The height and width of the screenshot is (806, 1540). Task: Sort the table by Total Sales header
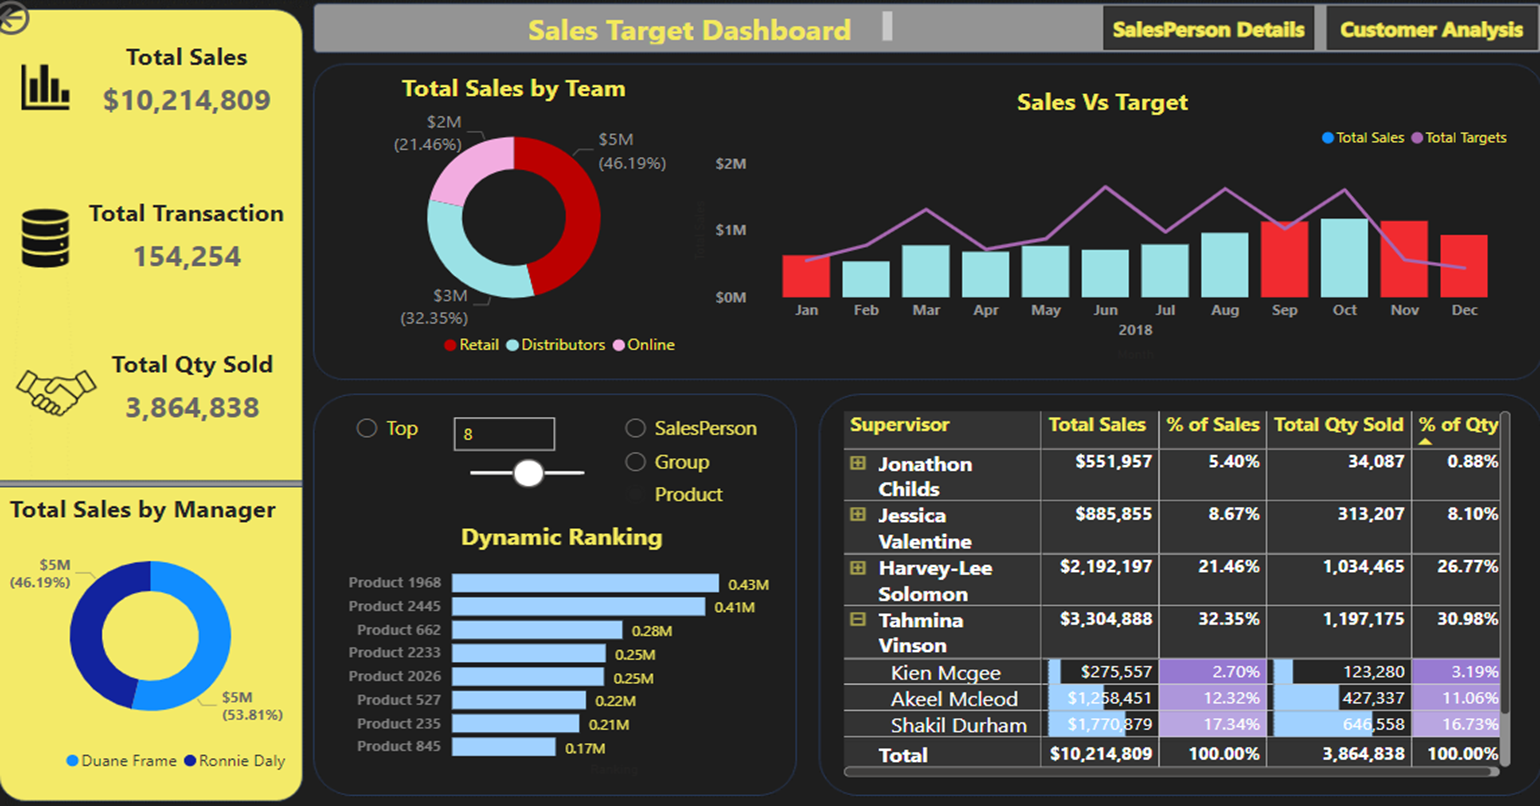[1097, 425]
